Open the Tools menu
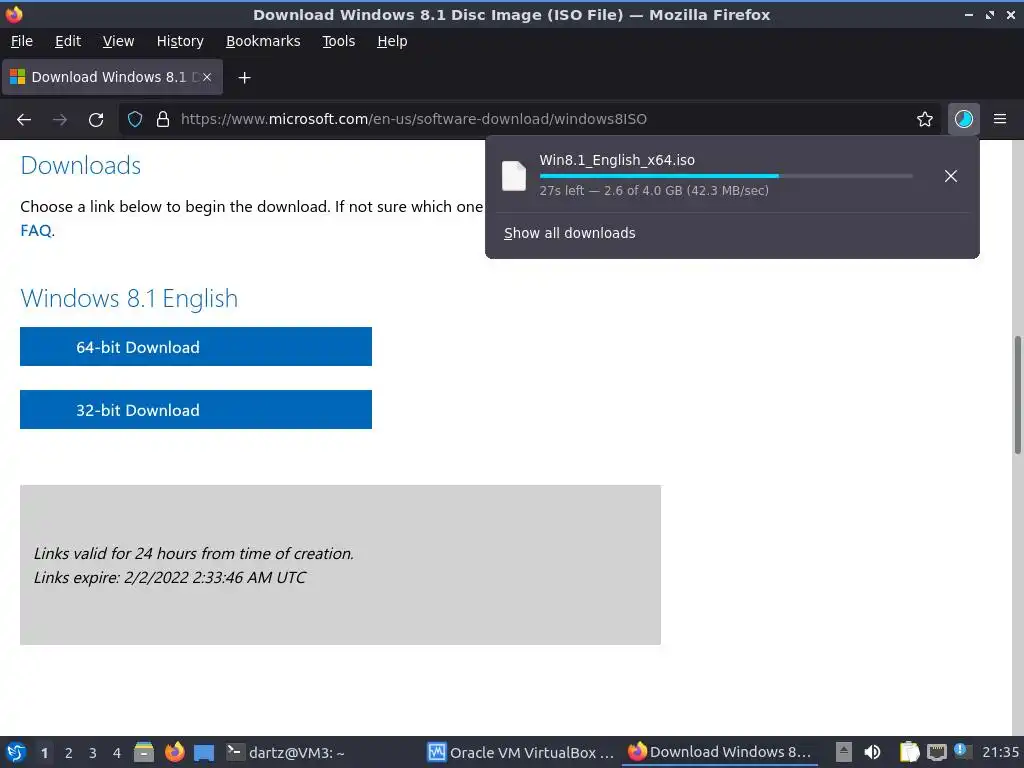 [x=338, y=41]
